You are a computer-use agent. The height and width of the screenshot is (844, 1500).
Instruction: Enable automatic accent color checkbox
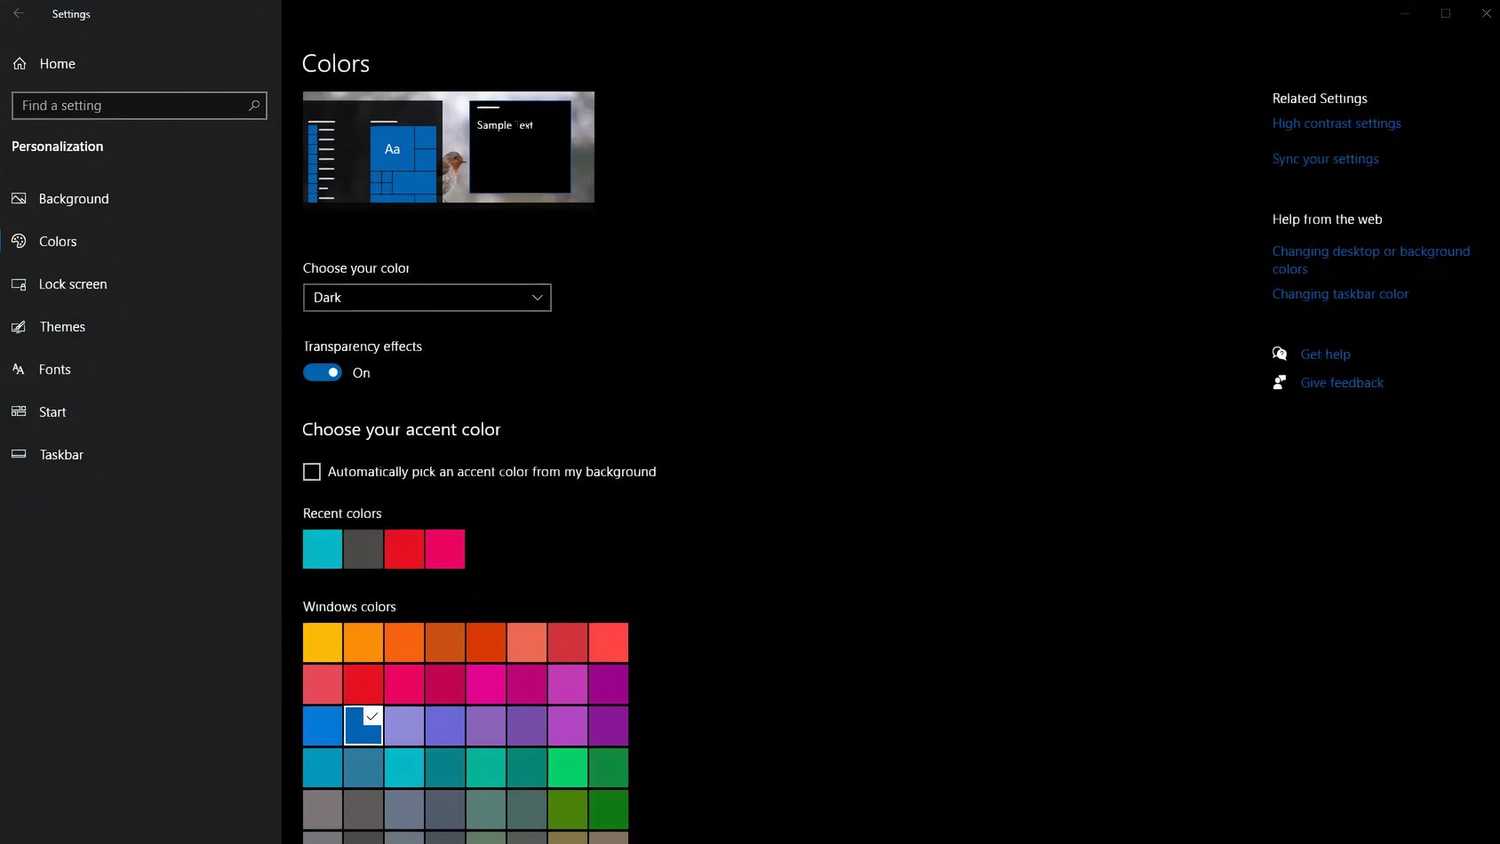(312, 472)
